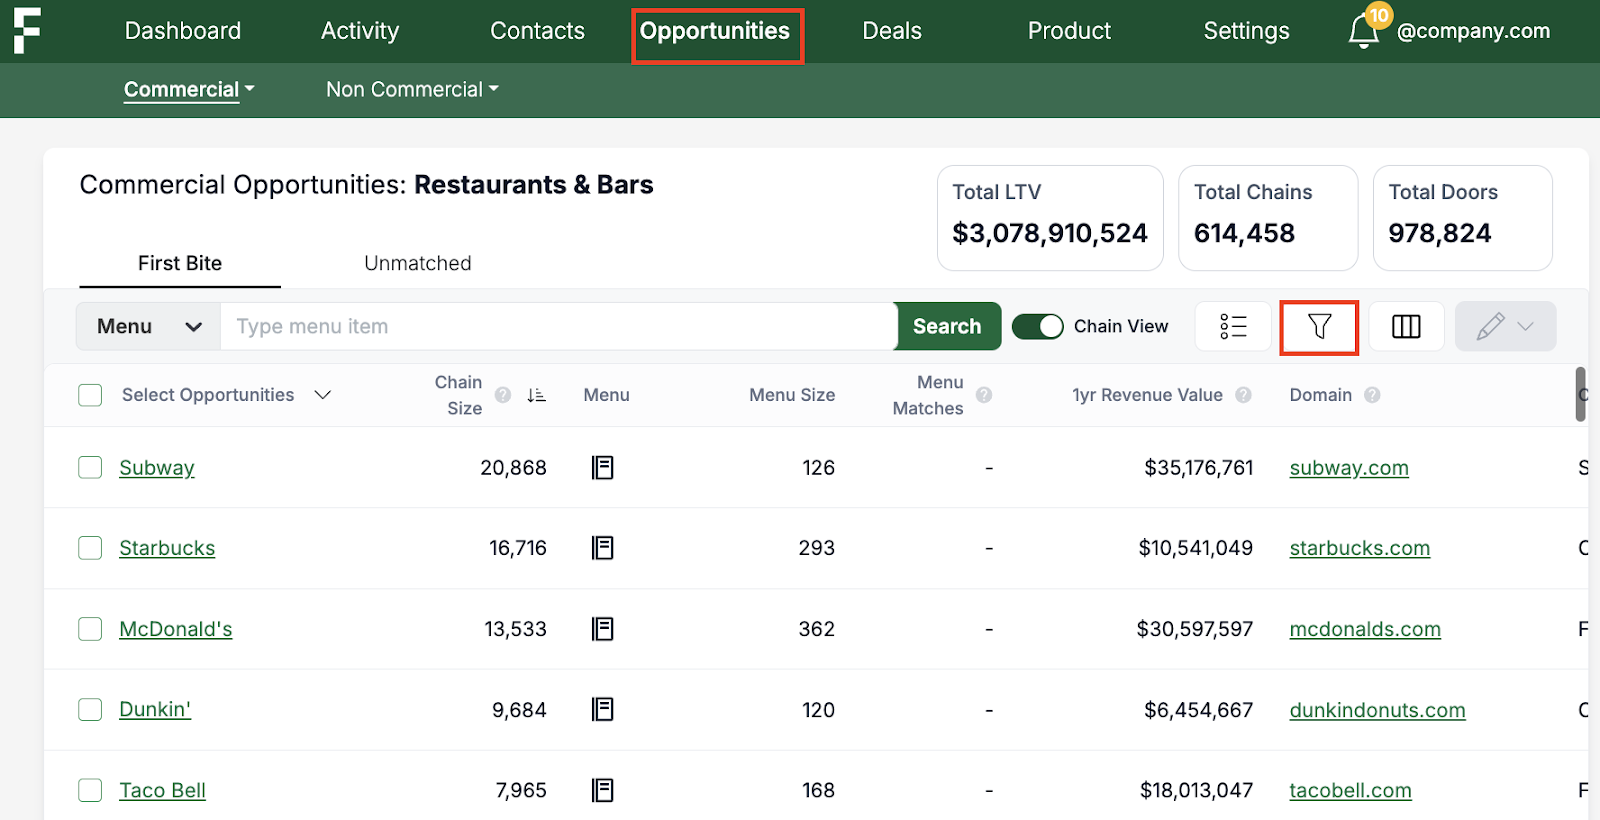Sort by Chain Size descending icon

coord(537,395)
